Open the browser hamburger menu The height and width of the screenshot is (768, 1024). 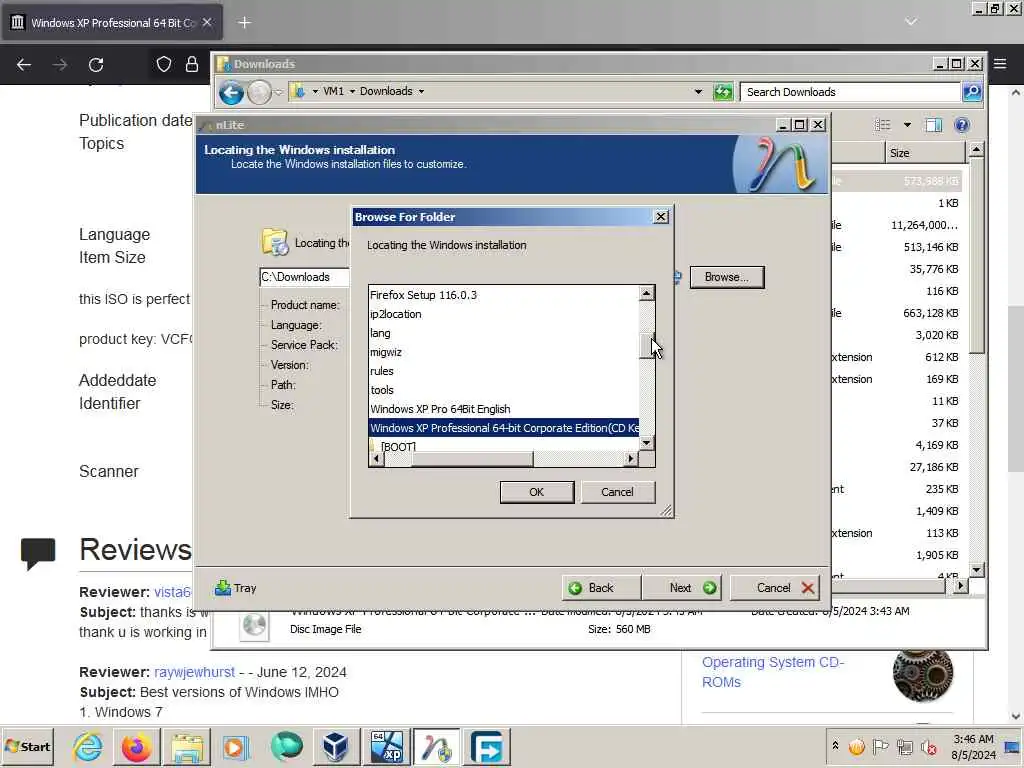(x=1000, y=64)
